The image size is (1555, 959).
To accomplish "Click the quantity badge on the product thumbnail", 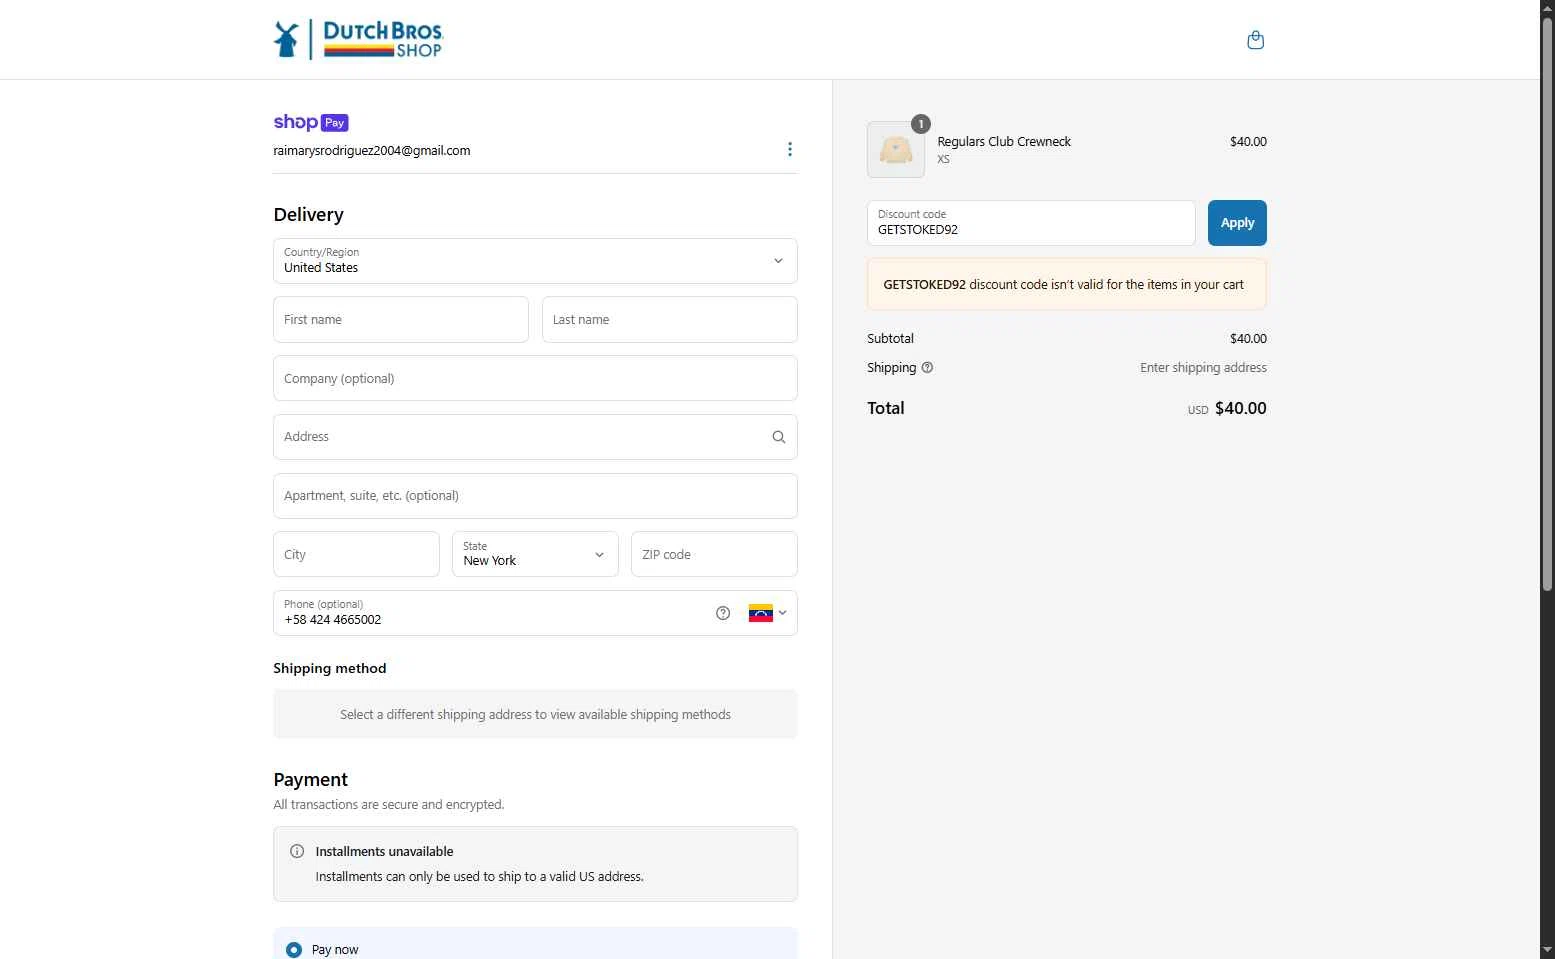I will (x=921, y=124).
